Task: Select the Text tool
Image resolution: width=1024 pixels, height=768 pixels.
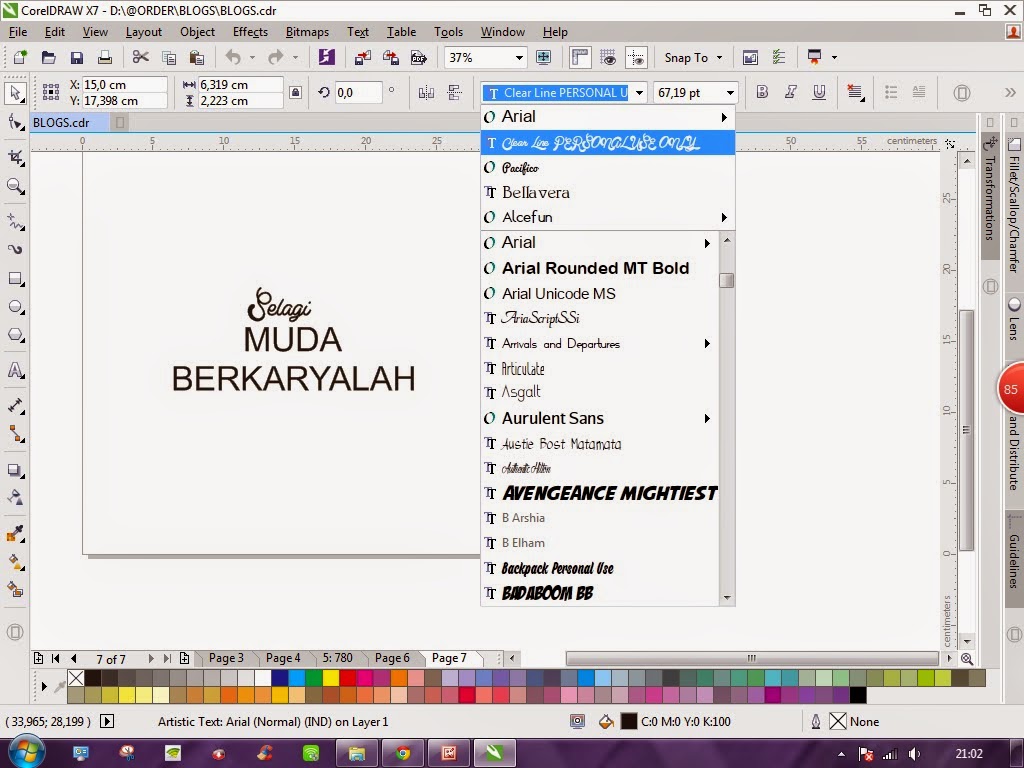Action: 16,370
